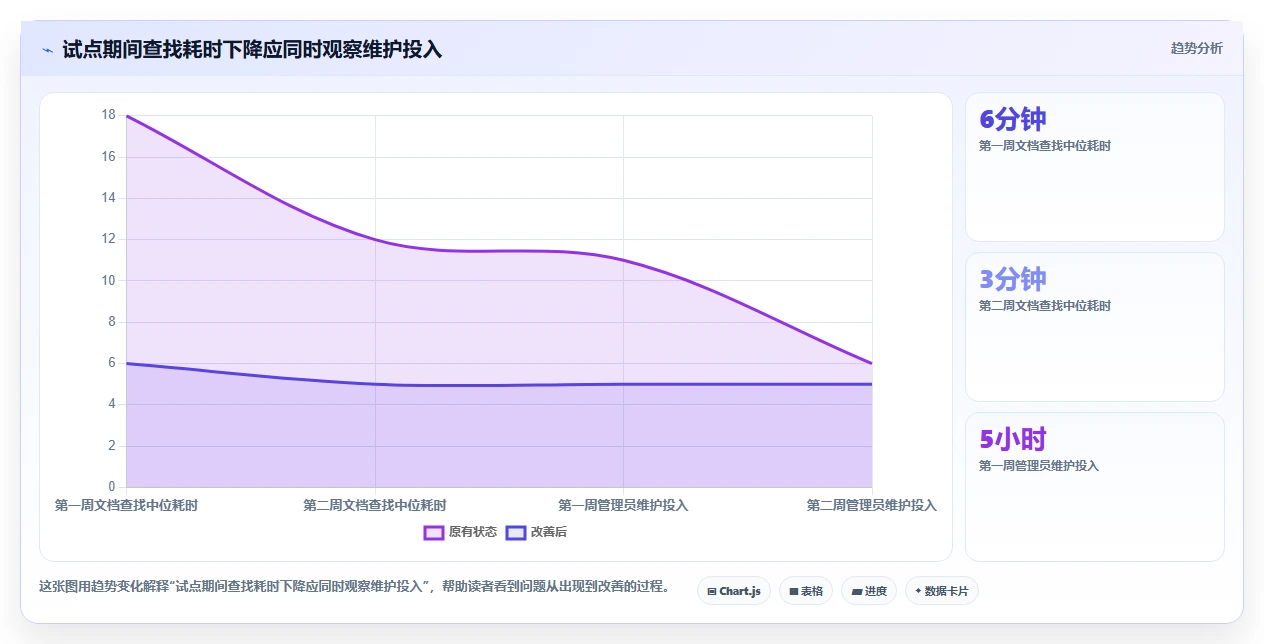Toggle the 改善后 legend swatch

tap(516, 532)
